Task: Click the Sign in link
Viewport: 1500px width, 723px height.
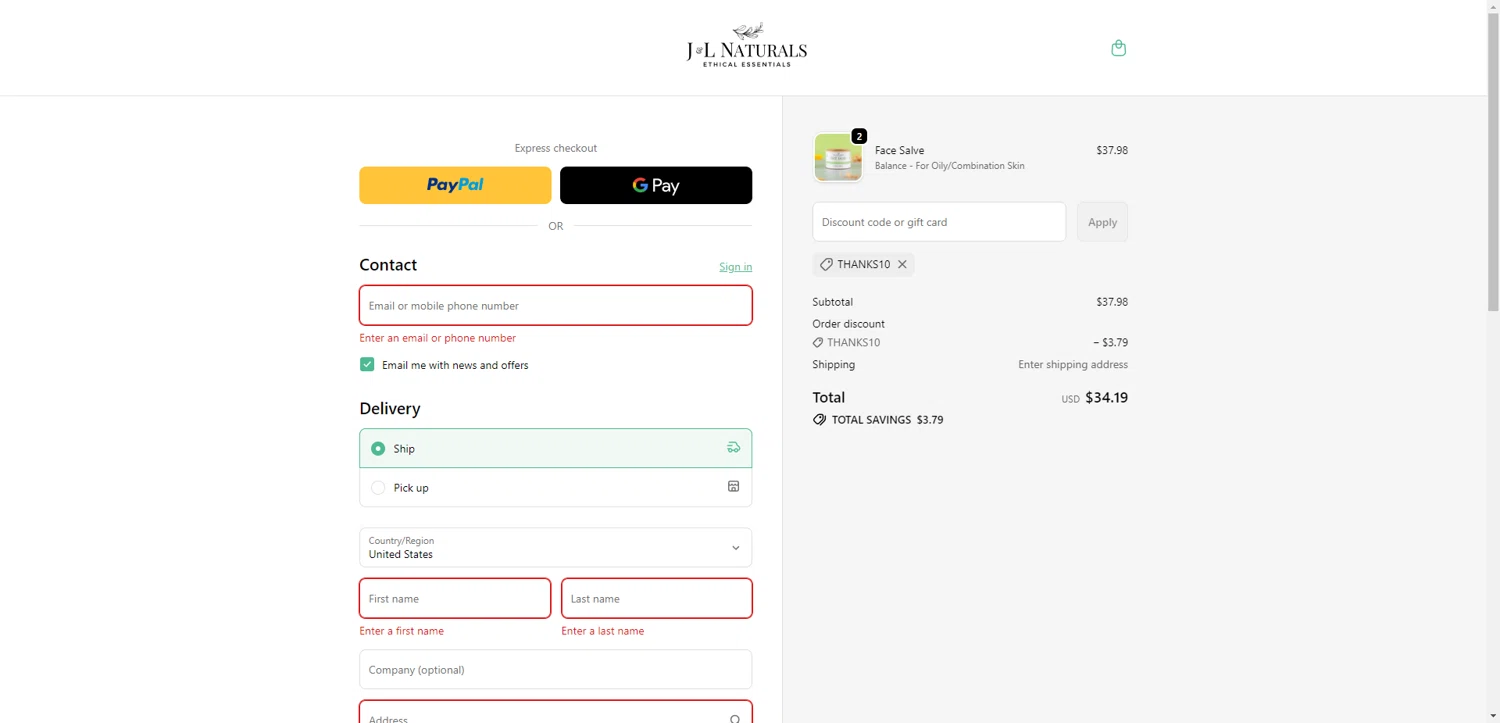Action: 735,267
